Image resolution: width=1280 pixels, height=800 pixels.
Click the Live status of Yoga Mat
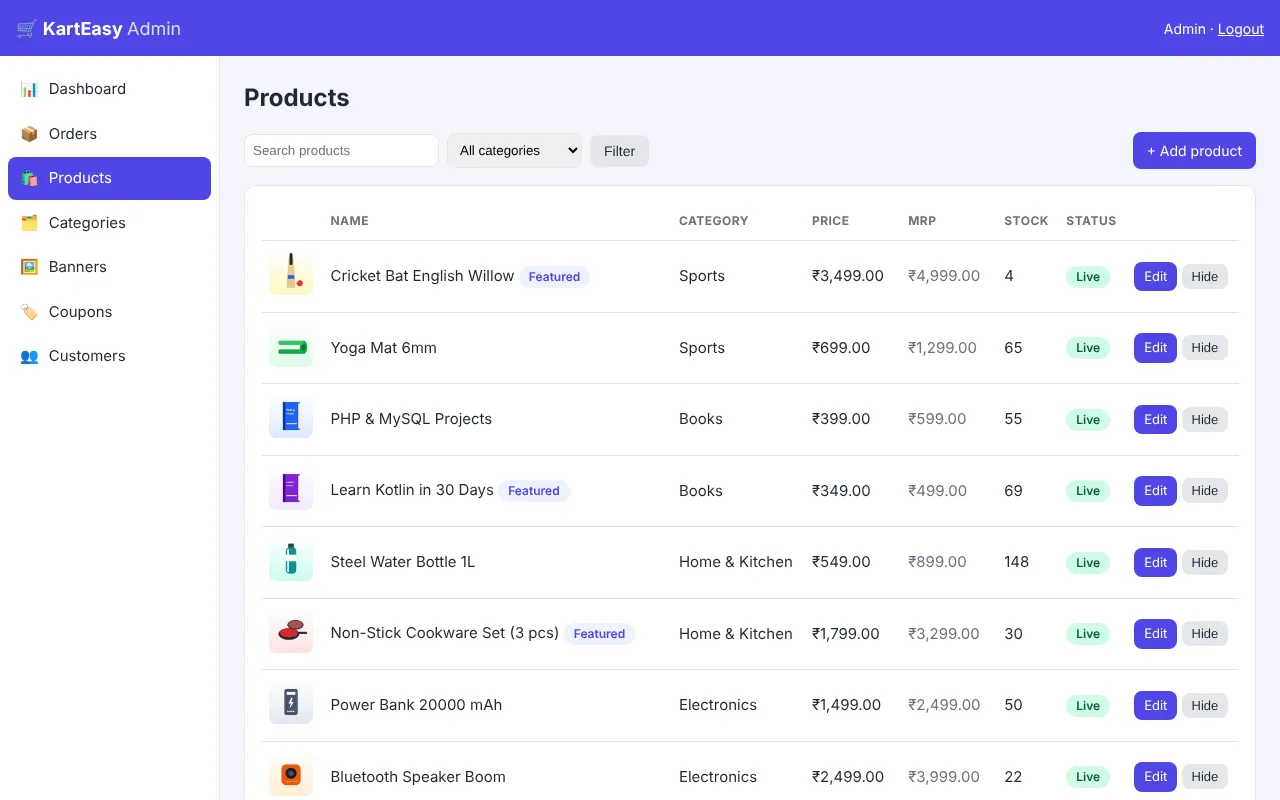(x=1088, y=348)
